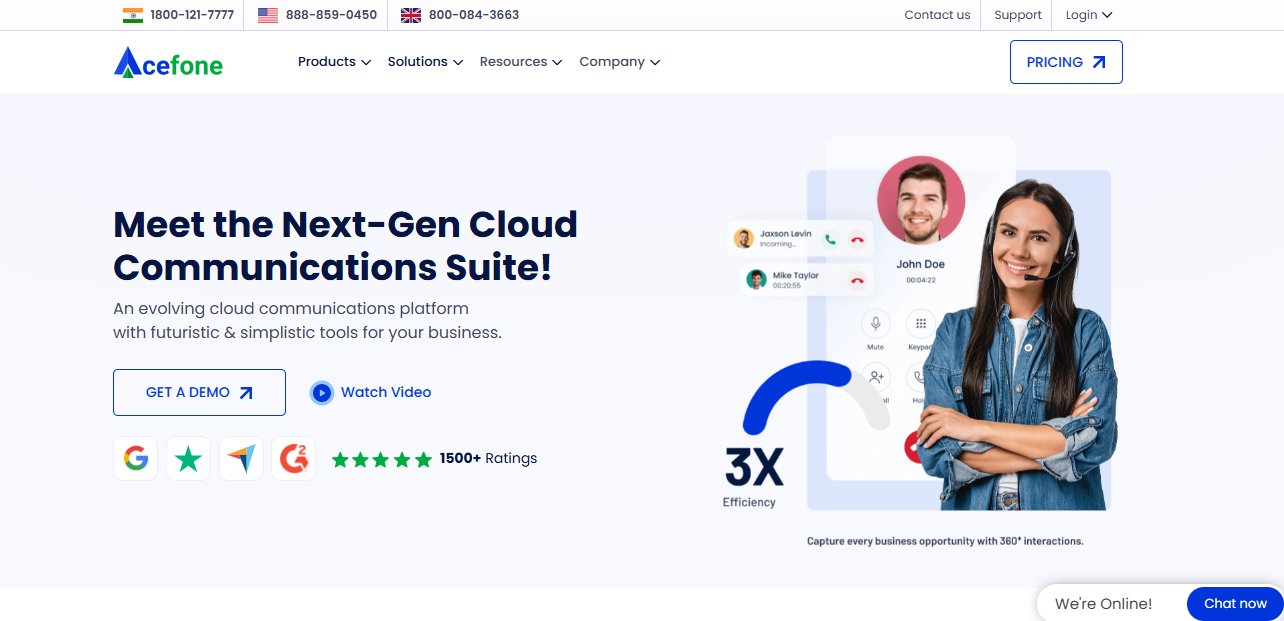Click the PRICING button
The image size is (1284, 621).
point(1066,62)
